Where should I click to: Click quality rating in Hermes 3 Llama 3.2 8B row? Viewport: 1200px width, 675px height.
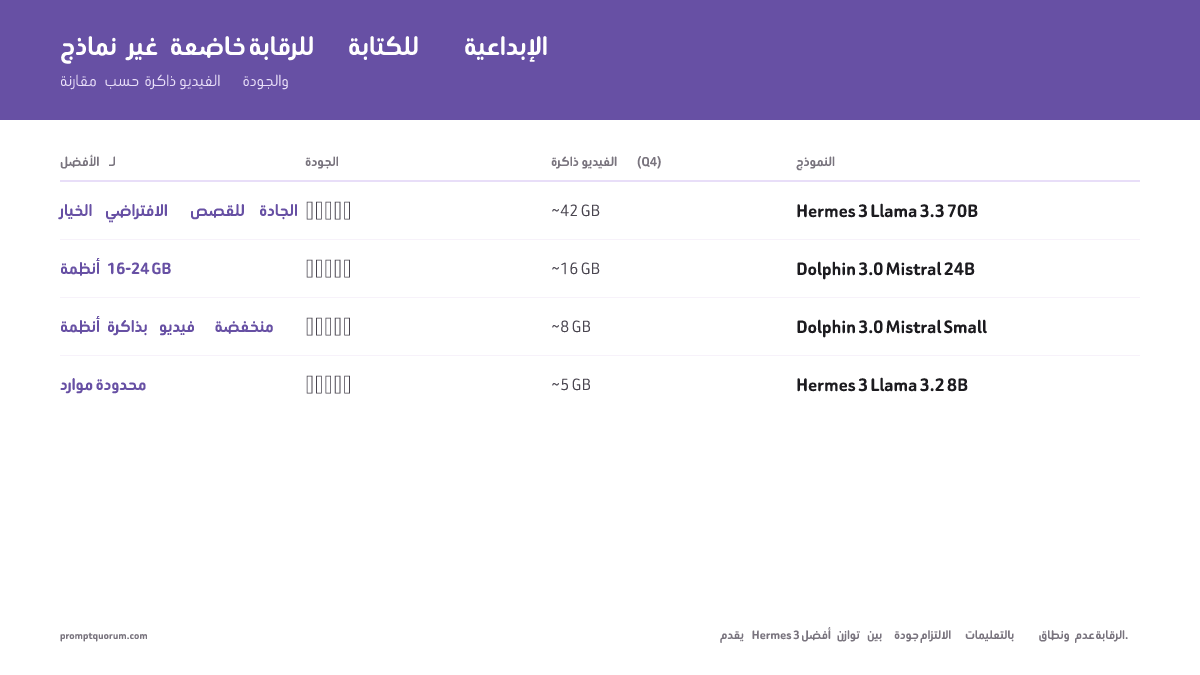pyautogui.click(x=328, y=385)
